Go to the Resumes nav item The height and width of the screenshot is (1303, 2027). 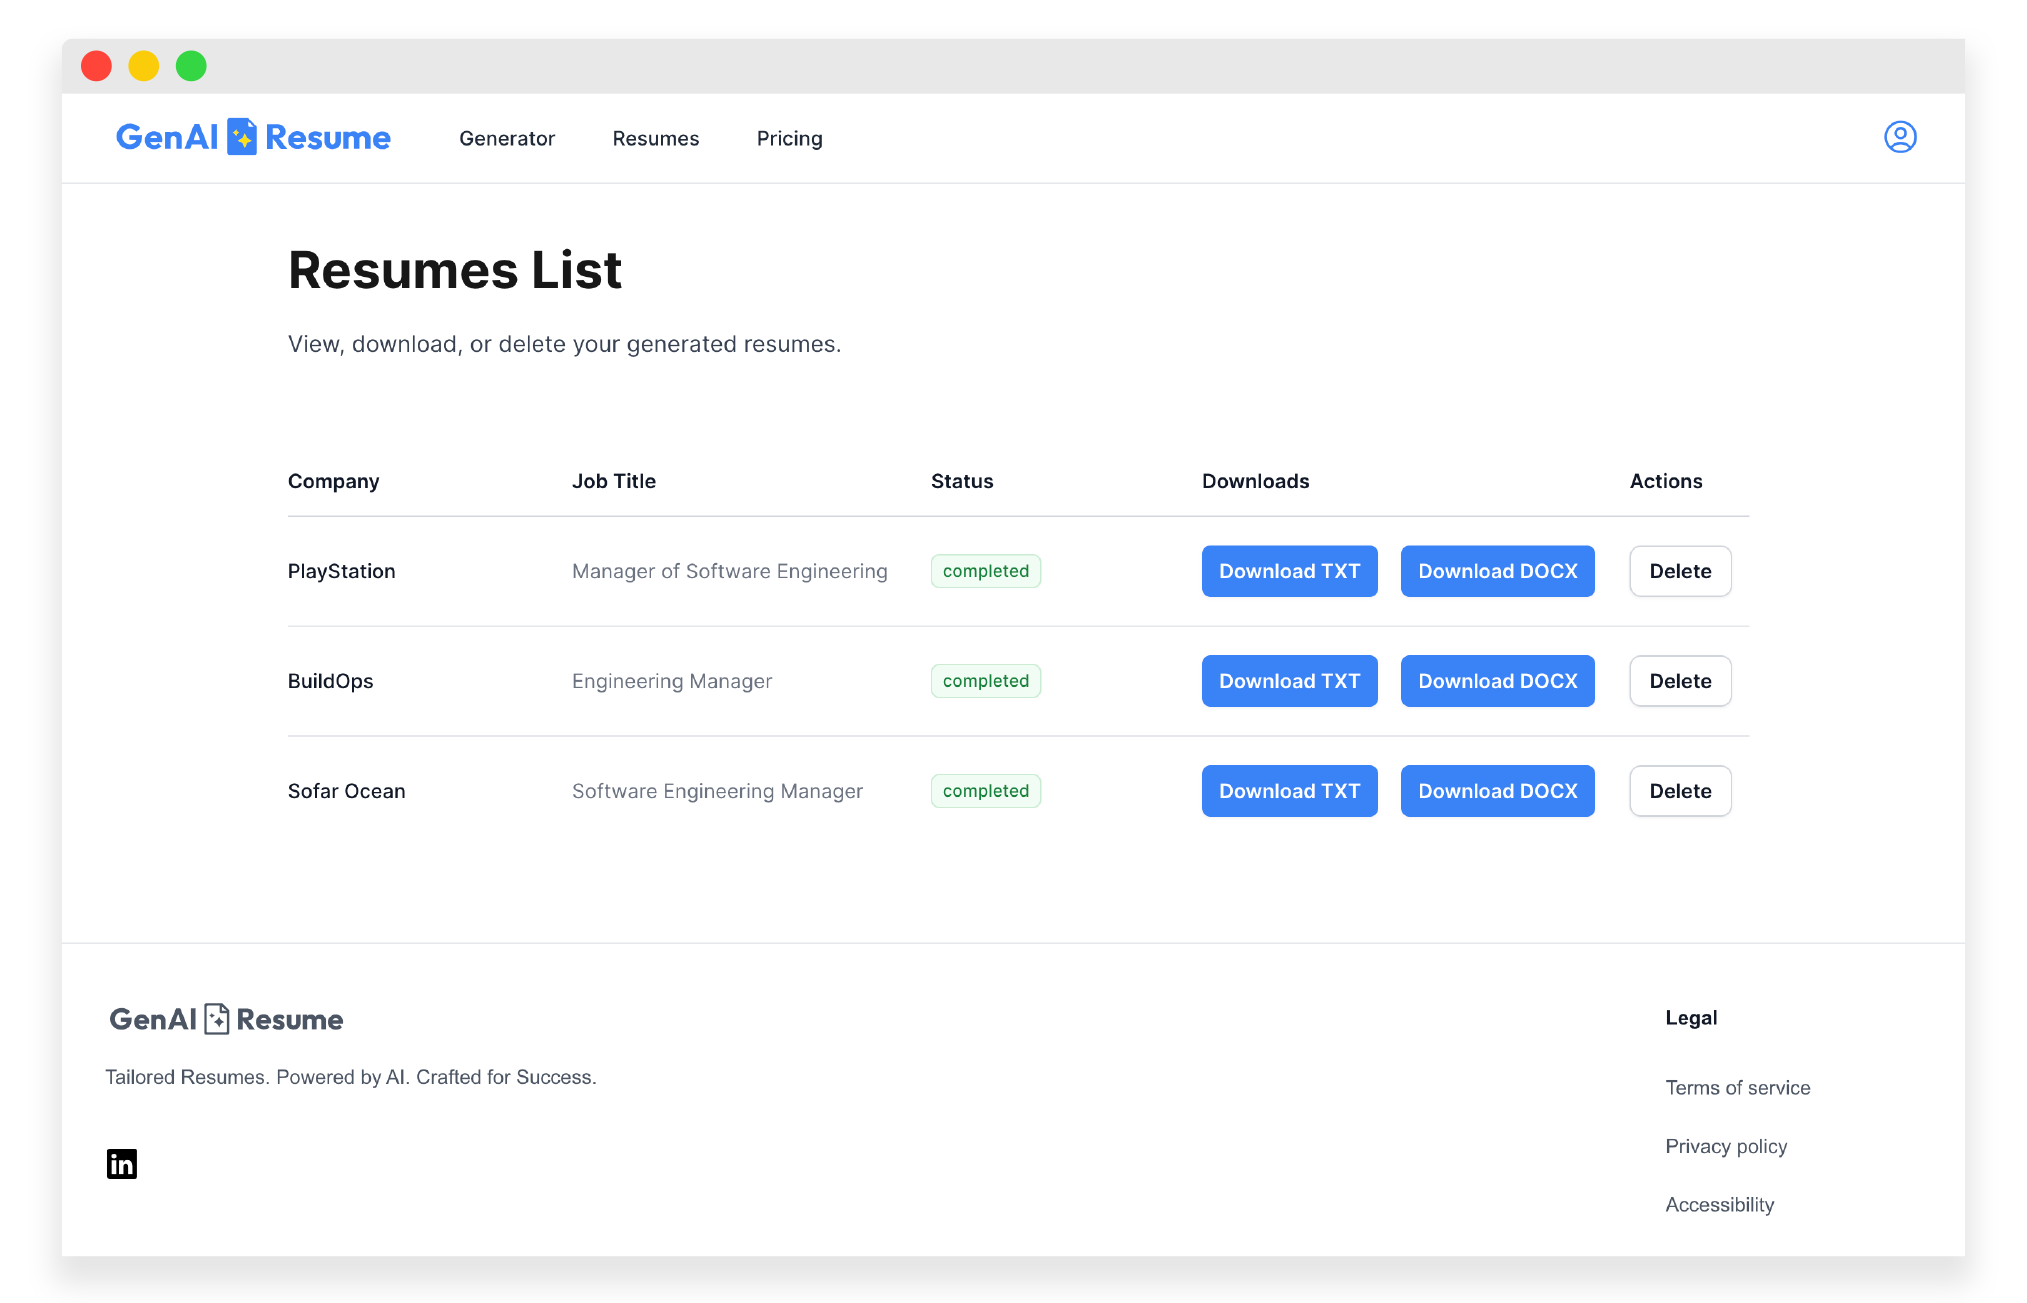[655, 139]
